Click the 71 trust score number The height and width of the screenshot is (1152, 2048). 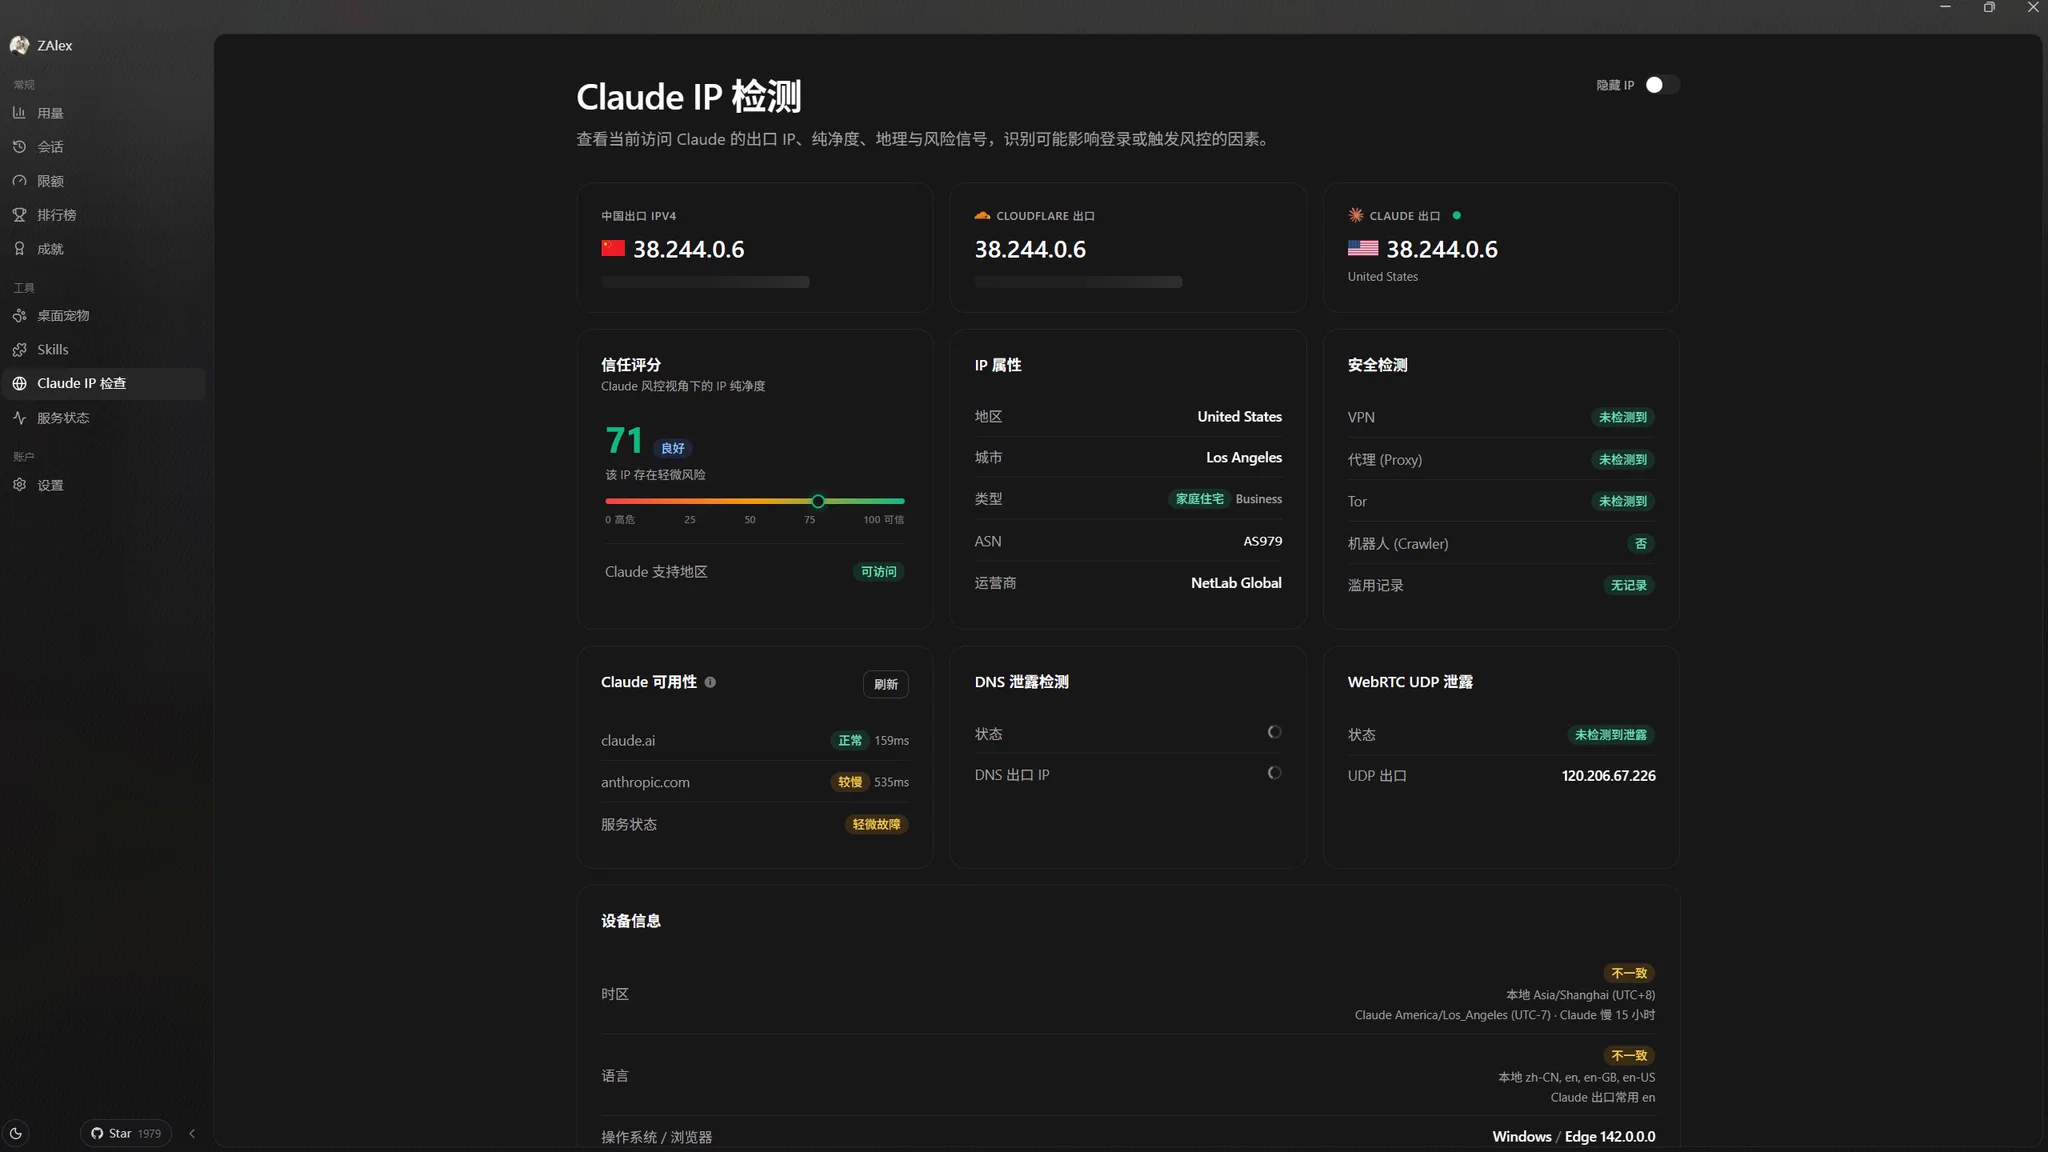click(x=624, y=440)
